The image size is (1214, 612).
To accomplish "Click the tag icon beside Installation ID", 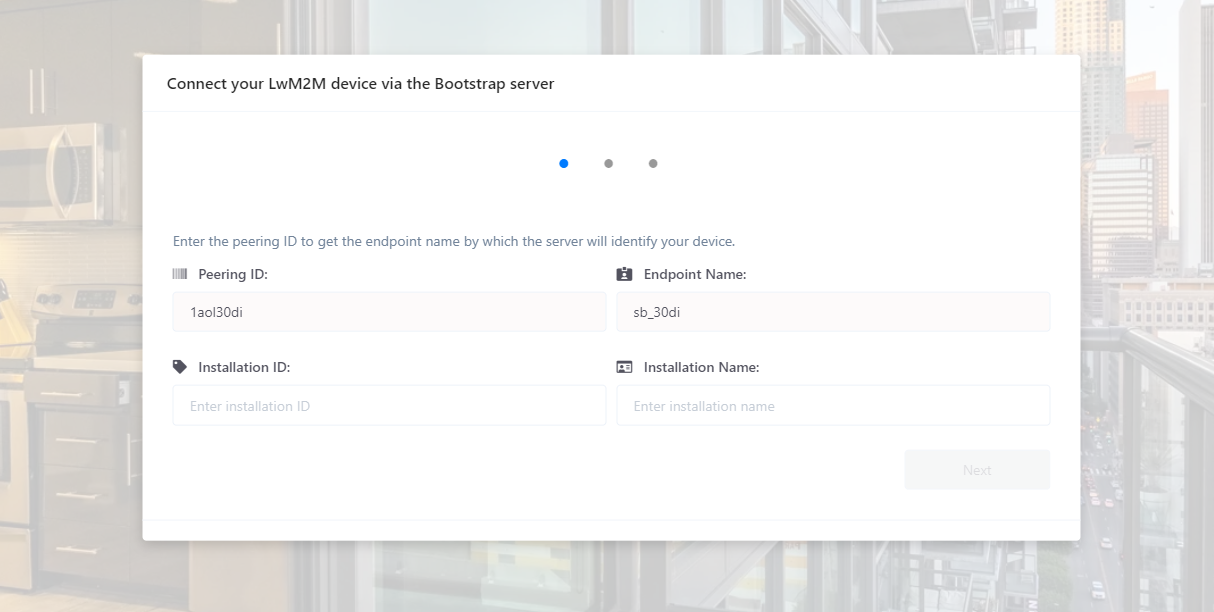I will point(180,367).
